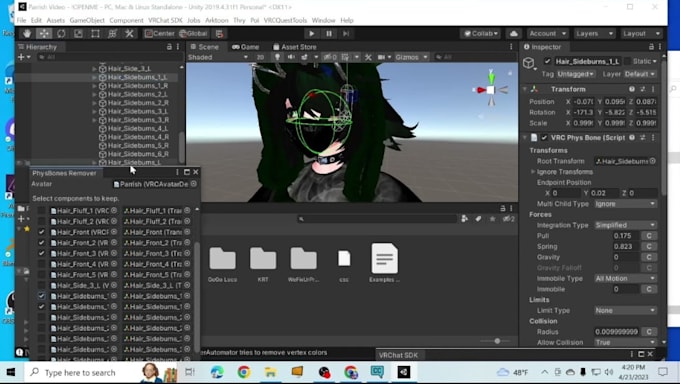
Task: Open the Layer Default dropdown
Action: [x=640, y=74]
